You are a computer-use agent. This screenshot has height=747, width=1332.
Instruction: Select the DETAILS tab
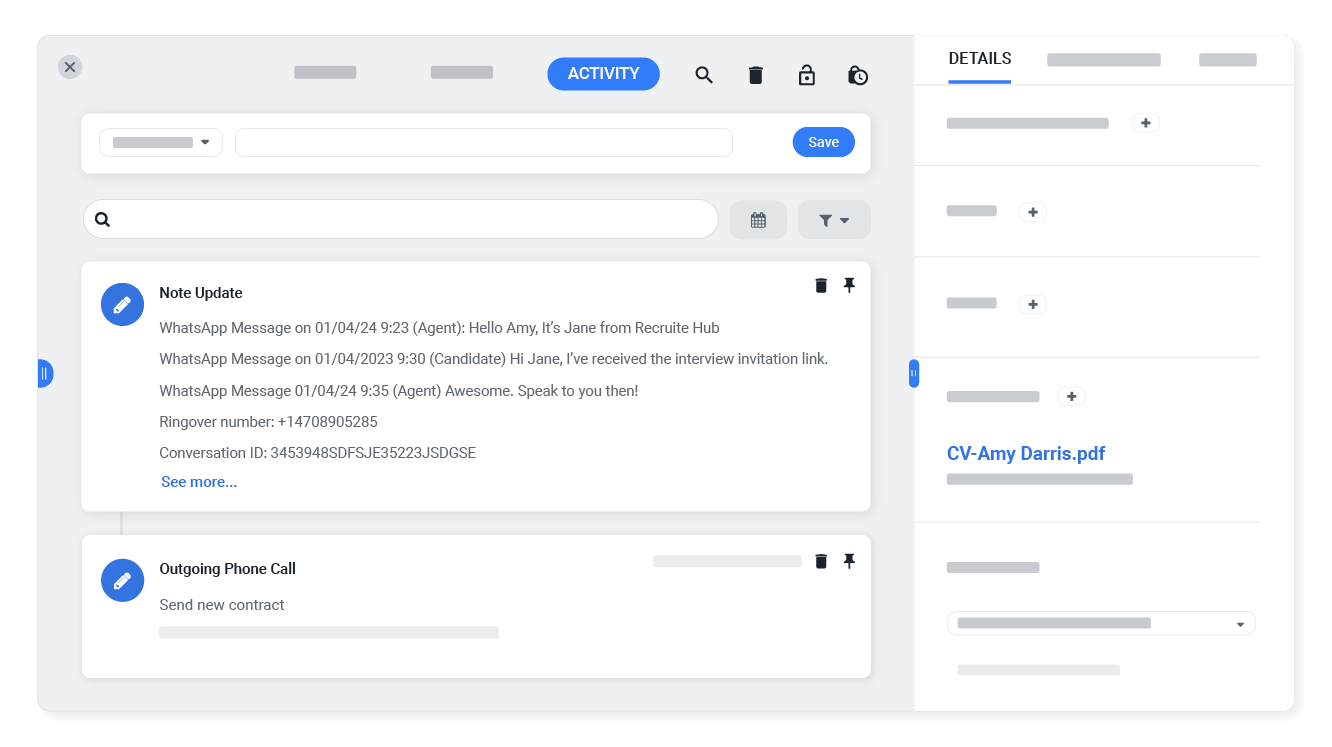tap(979, 58)
